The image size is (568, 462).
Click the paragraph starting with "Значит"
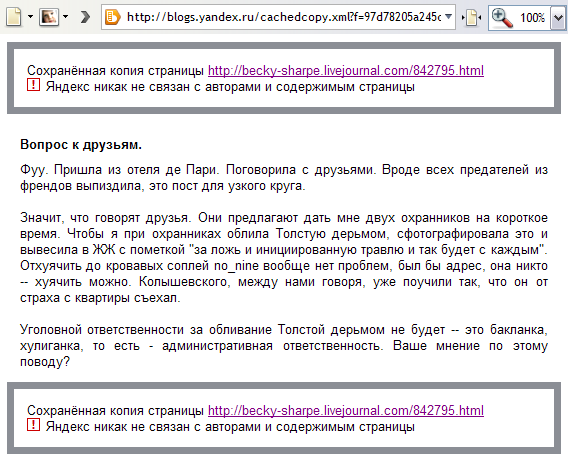284,258
